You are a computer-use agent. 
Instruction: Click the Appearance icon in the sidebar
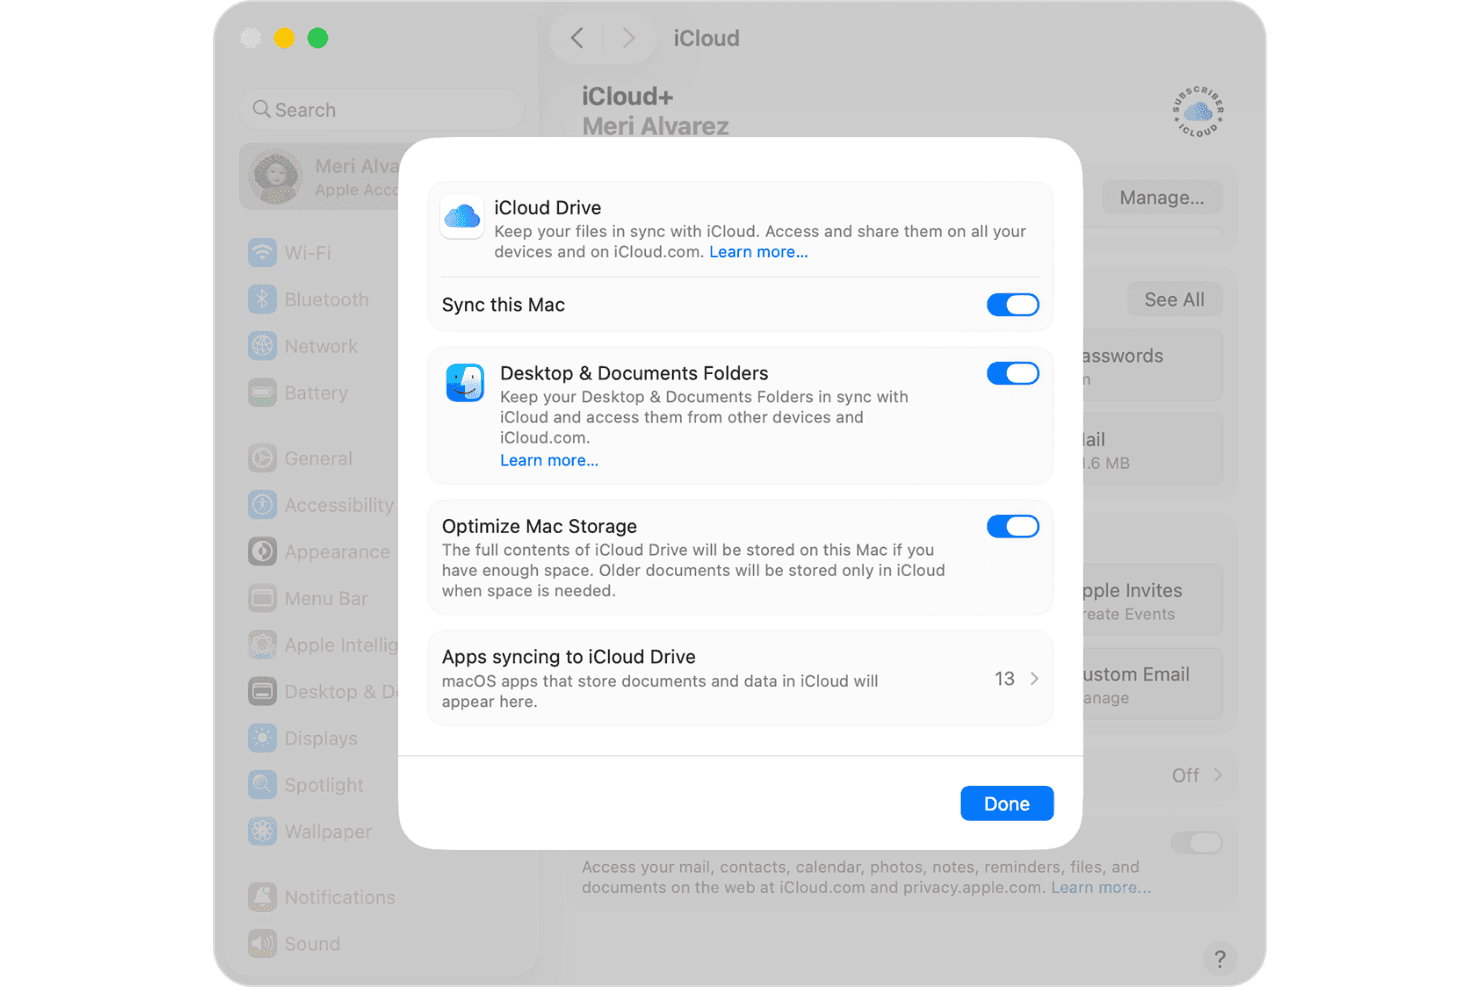point(262,551)
